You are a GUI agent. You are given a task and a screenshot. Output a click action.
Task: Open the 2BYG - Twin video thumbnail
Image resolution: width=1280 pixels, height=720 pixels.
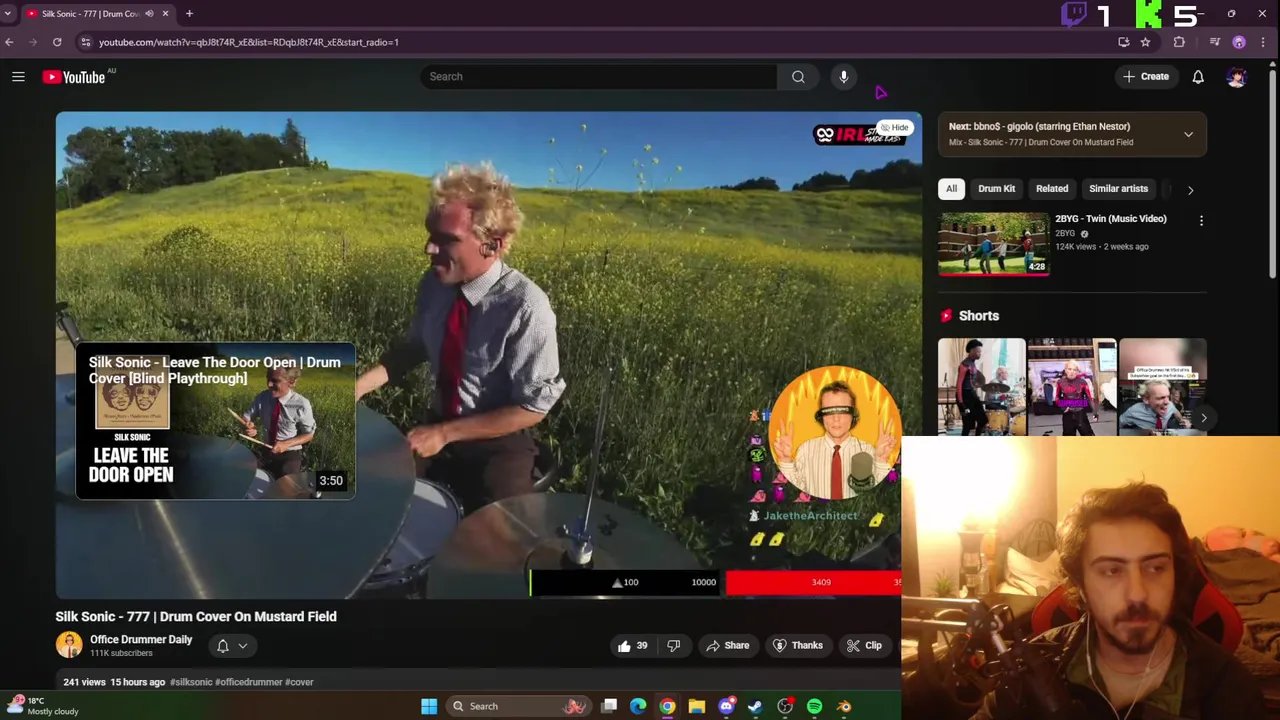point(993,243)
